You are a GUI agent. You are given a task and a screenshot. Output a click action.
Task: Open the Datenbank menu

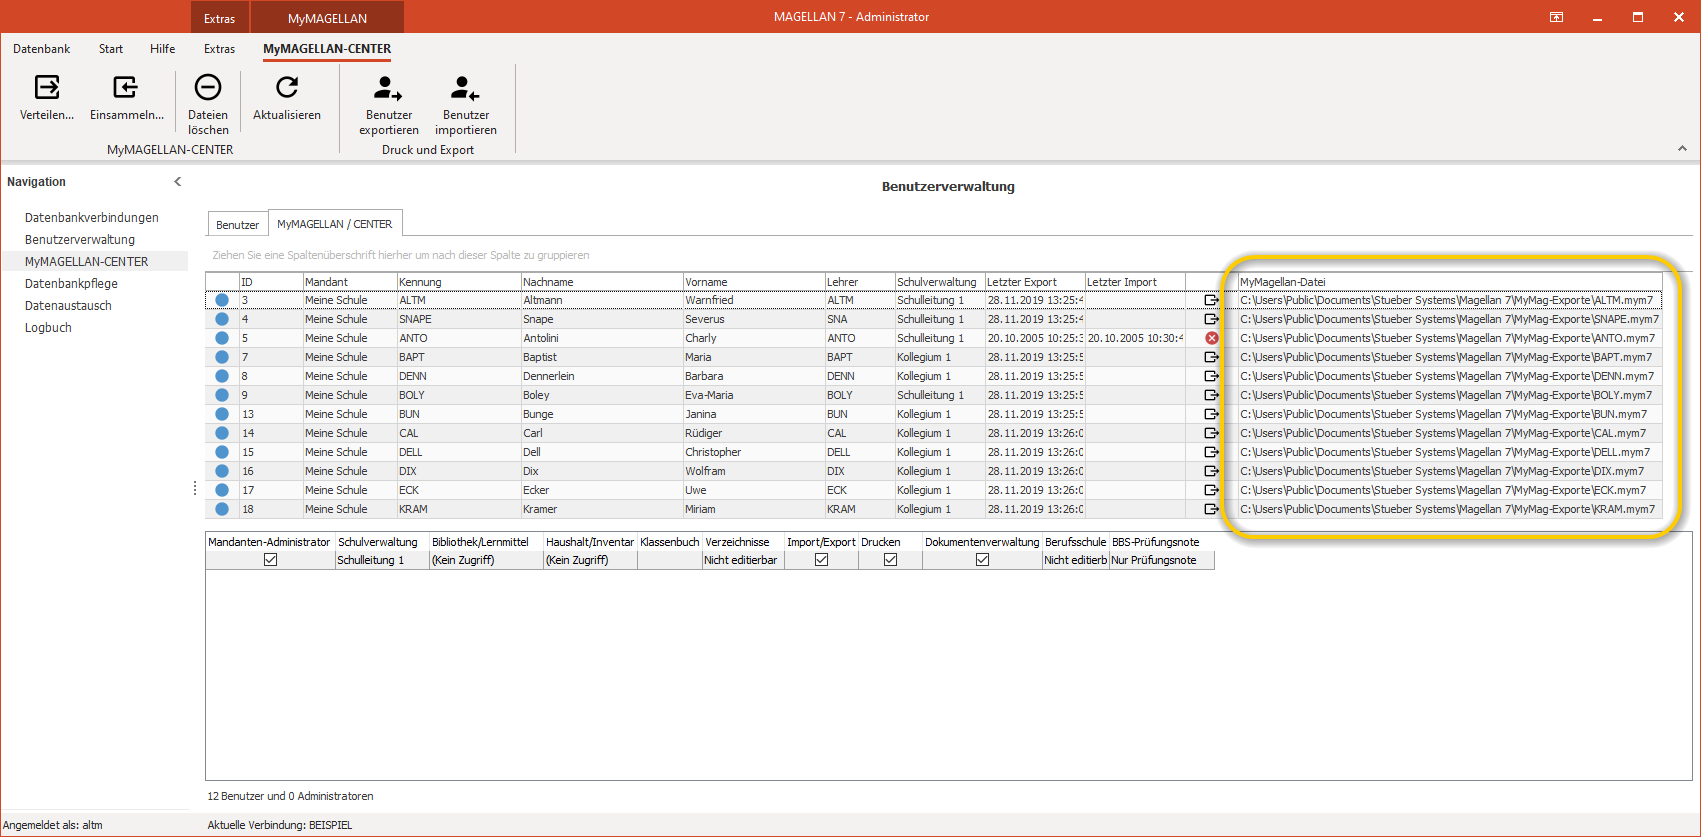(x=42, y=48)
